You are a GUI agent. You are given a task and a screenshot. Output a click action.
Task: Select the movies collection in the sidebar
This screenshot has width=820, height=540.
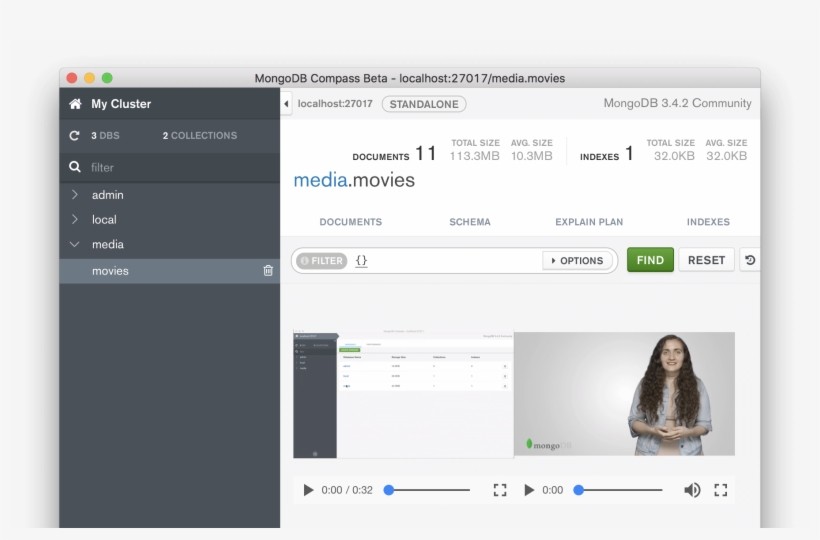point(169,271)
